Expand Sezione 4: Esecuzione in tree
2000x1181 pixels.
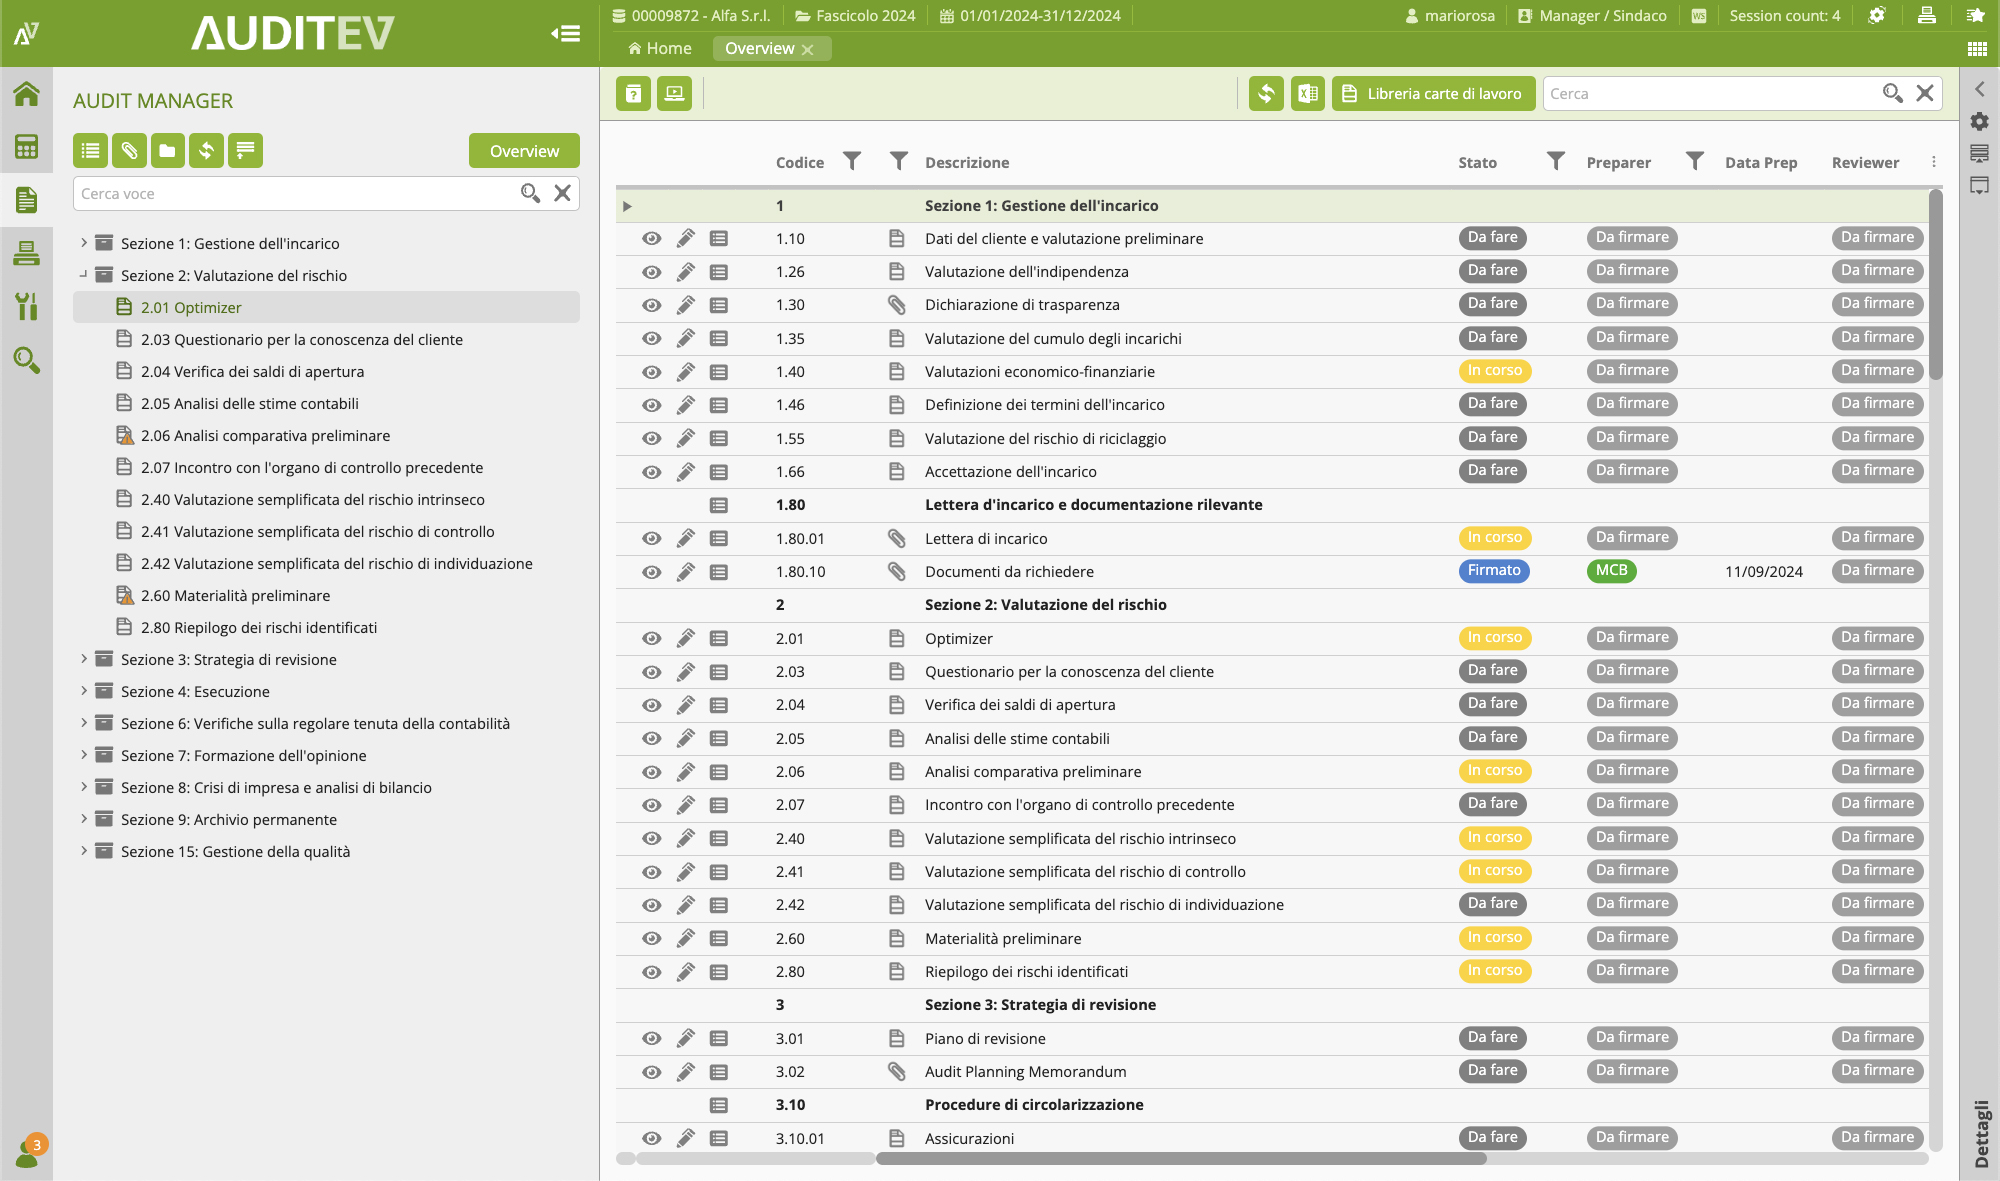(x=83, y=691)
